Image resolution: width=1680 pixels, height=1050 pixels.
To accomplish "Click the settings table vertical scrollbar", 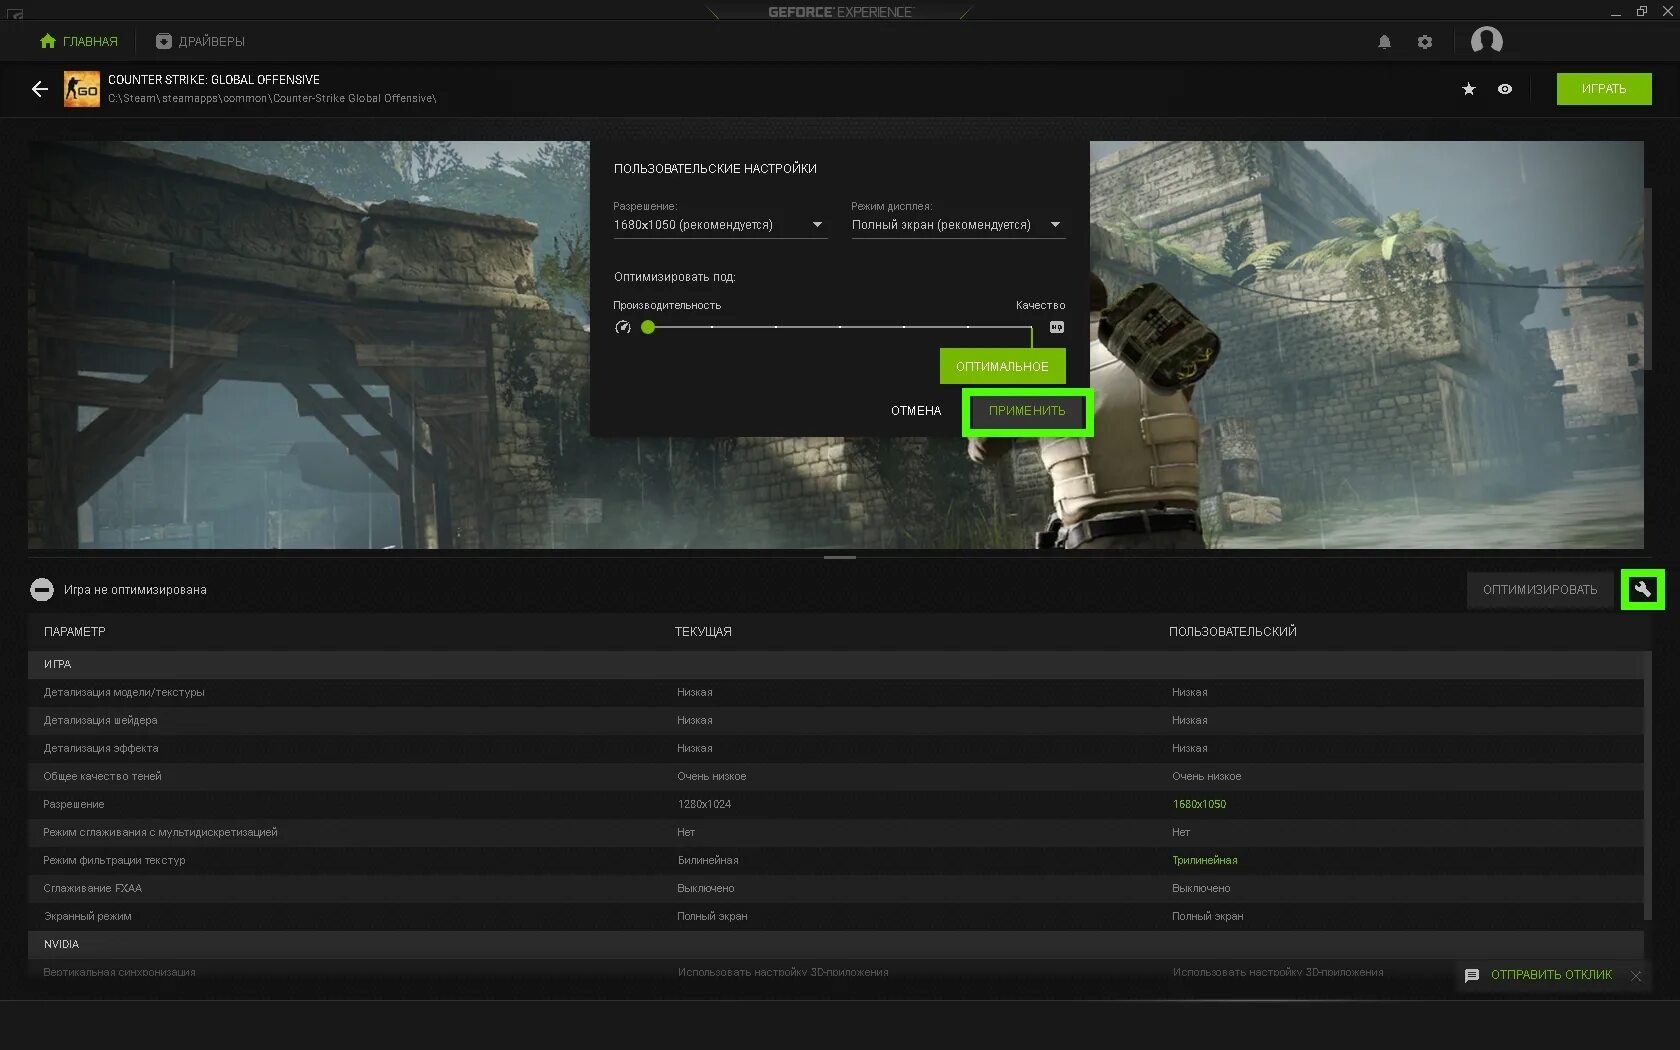I will (1648, 785).
